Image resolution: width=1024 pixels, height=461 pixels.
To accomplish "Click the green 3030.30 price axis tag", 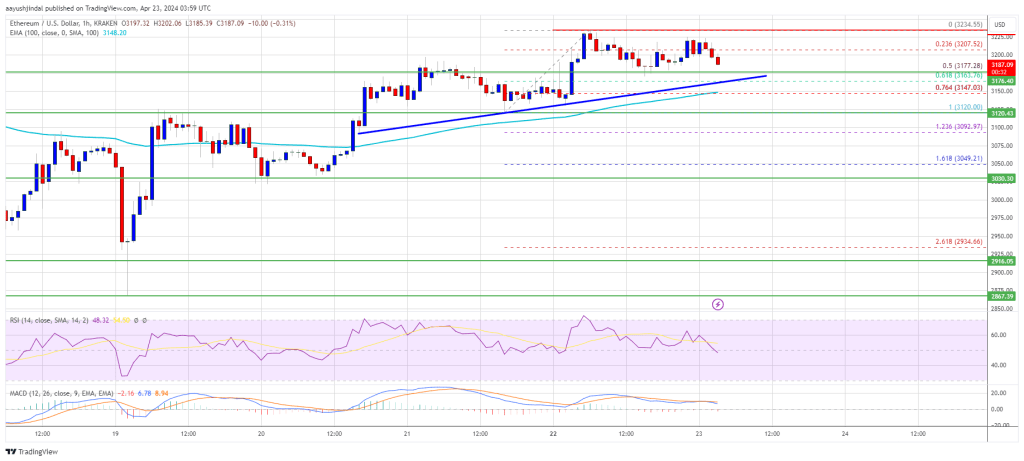I will pyautogui.click(x=1002, y=178).
